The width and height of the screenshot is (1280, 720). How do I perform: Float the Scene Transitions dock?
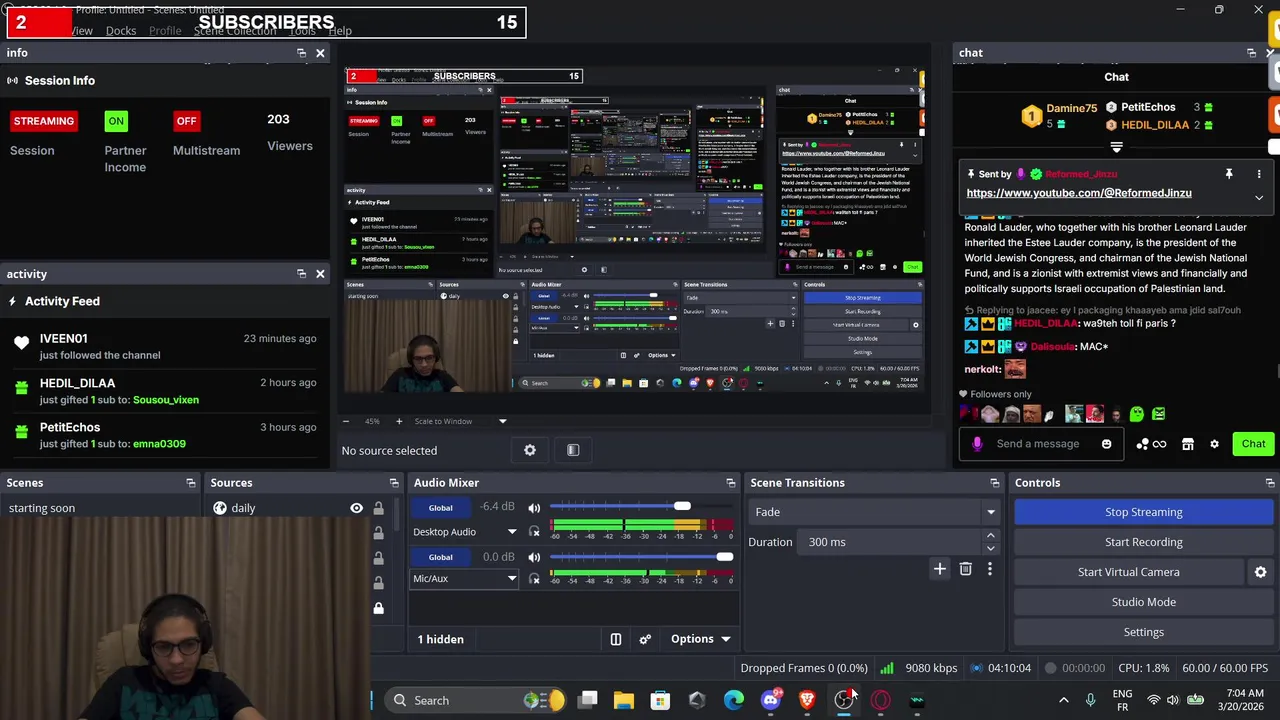pos(994,483)
